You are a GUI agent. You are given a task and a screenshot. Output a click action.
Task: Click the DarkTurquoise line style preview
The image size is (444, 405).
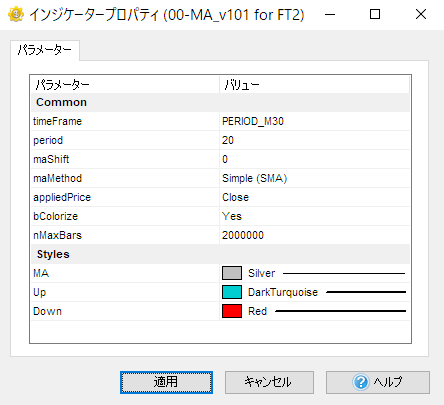pyautogui.click(x=366, y=292)
